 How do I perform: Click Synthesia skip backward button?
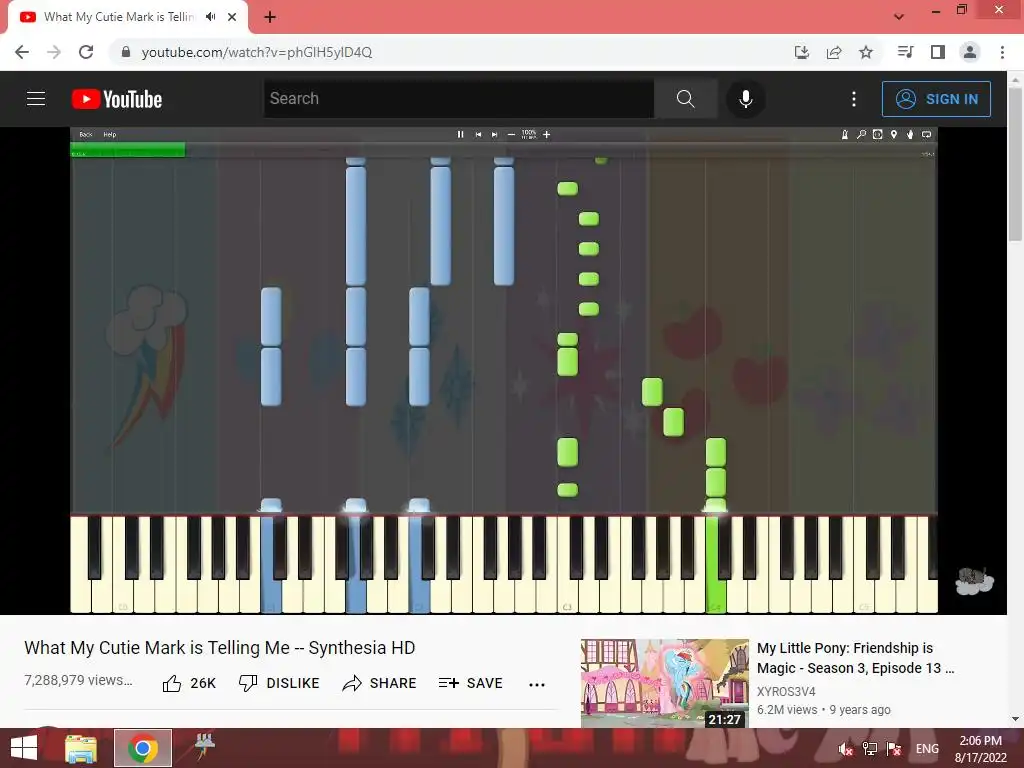pyautogui.click(x=478, y=135)
